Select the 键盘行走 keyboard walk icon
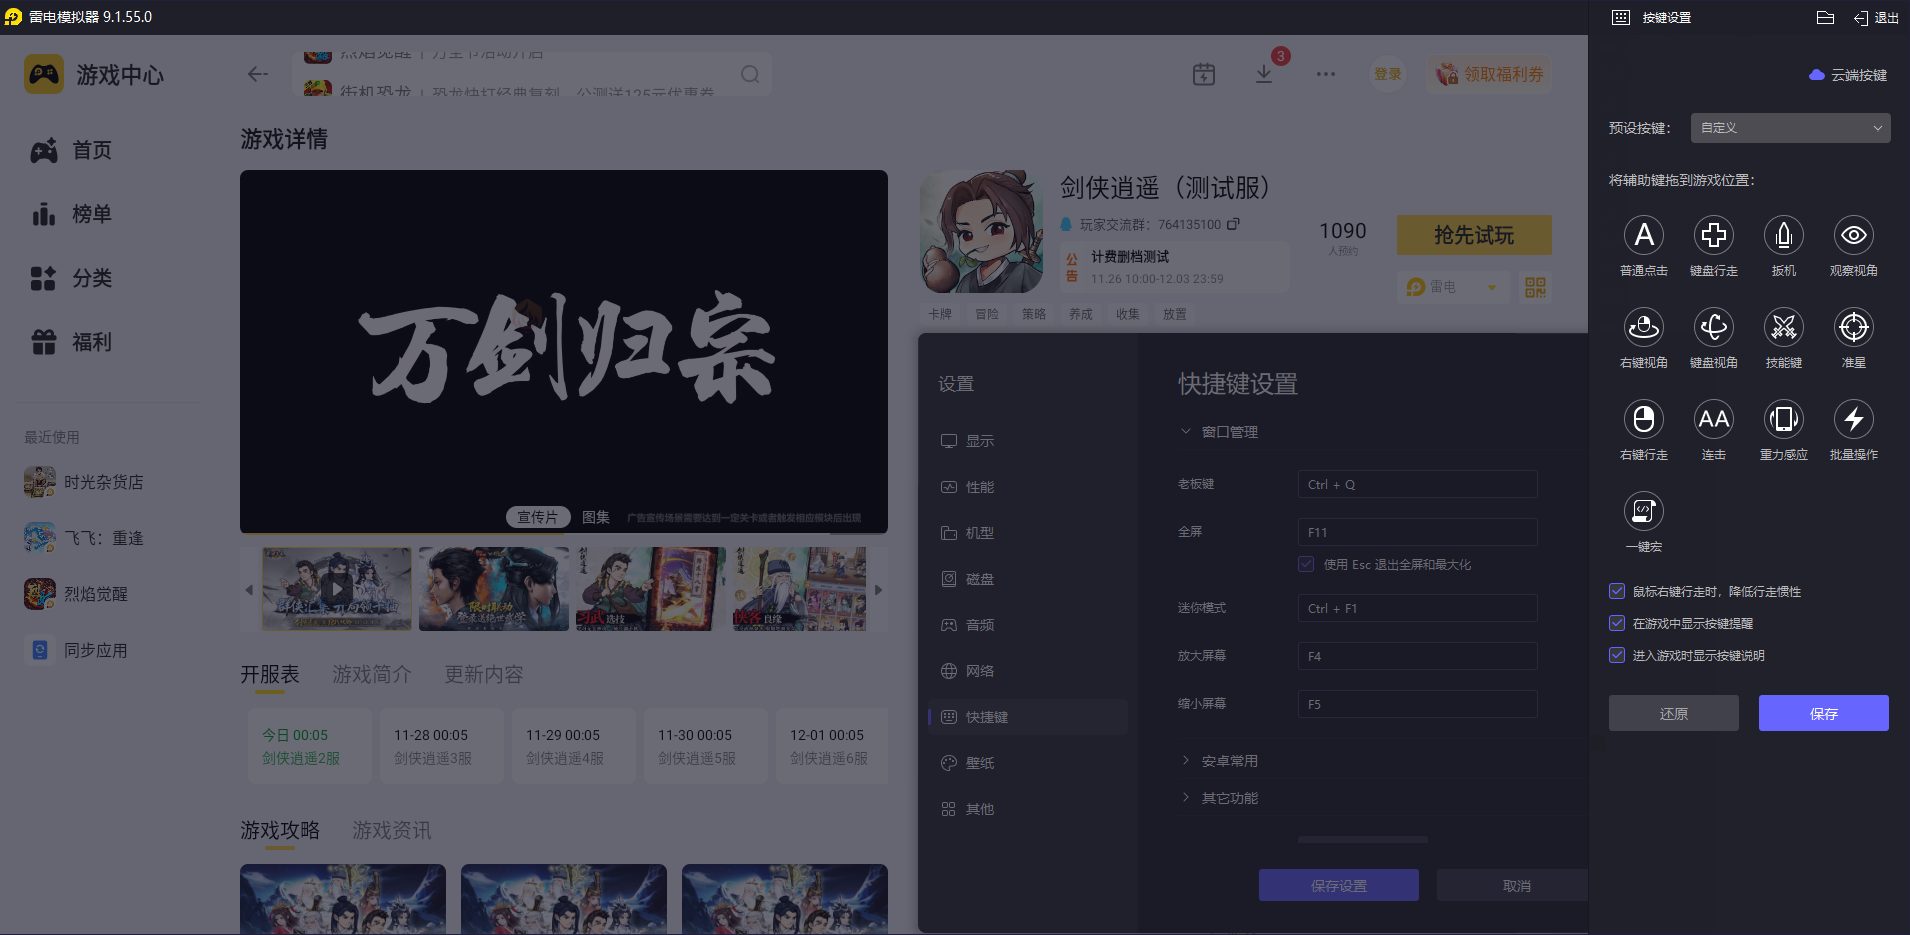This screenshot has height=935, width=1910. 1713,237
